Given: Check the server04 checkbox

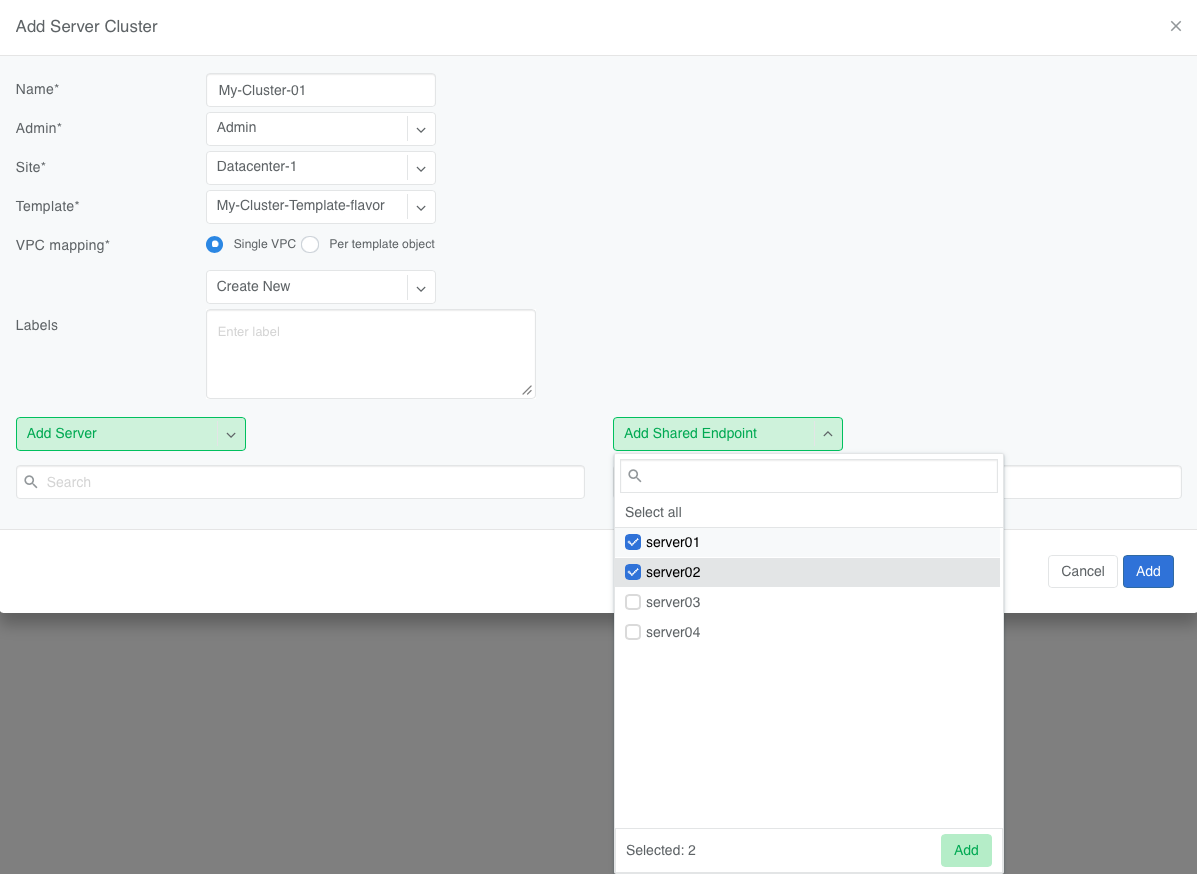Looking at the screenshot, I should 633,632.
